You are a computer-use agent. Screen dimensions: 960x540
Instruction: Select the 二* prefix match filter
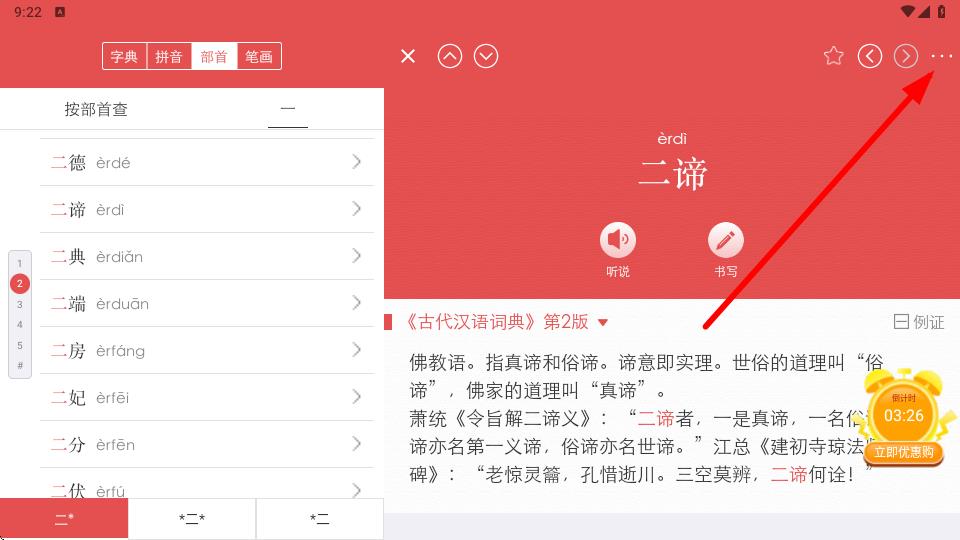click(64, 519)
